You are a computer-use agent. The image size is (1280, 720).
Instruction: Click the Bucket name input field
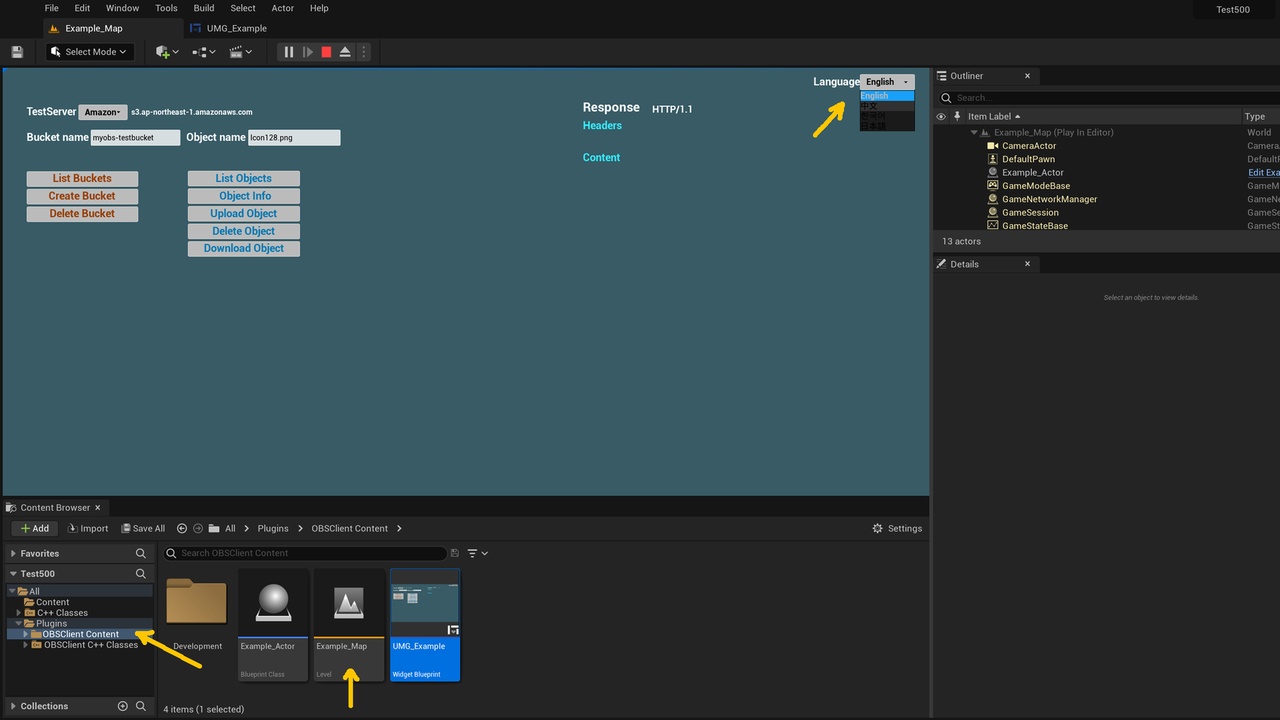[135, 137]
